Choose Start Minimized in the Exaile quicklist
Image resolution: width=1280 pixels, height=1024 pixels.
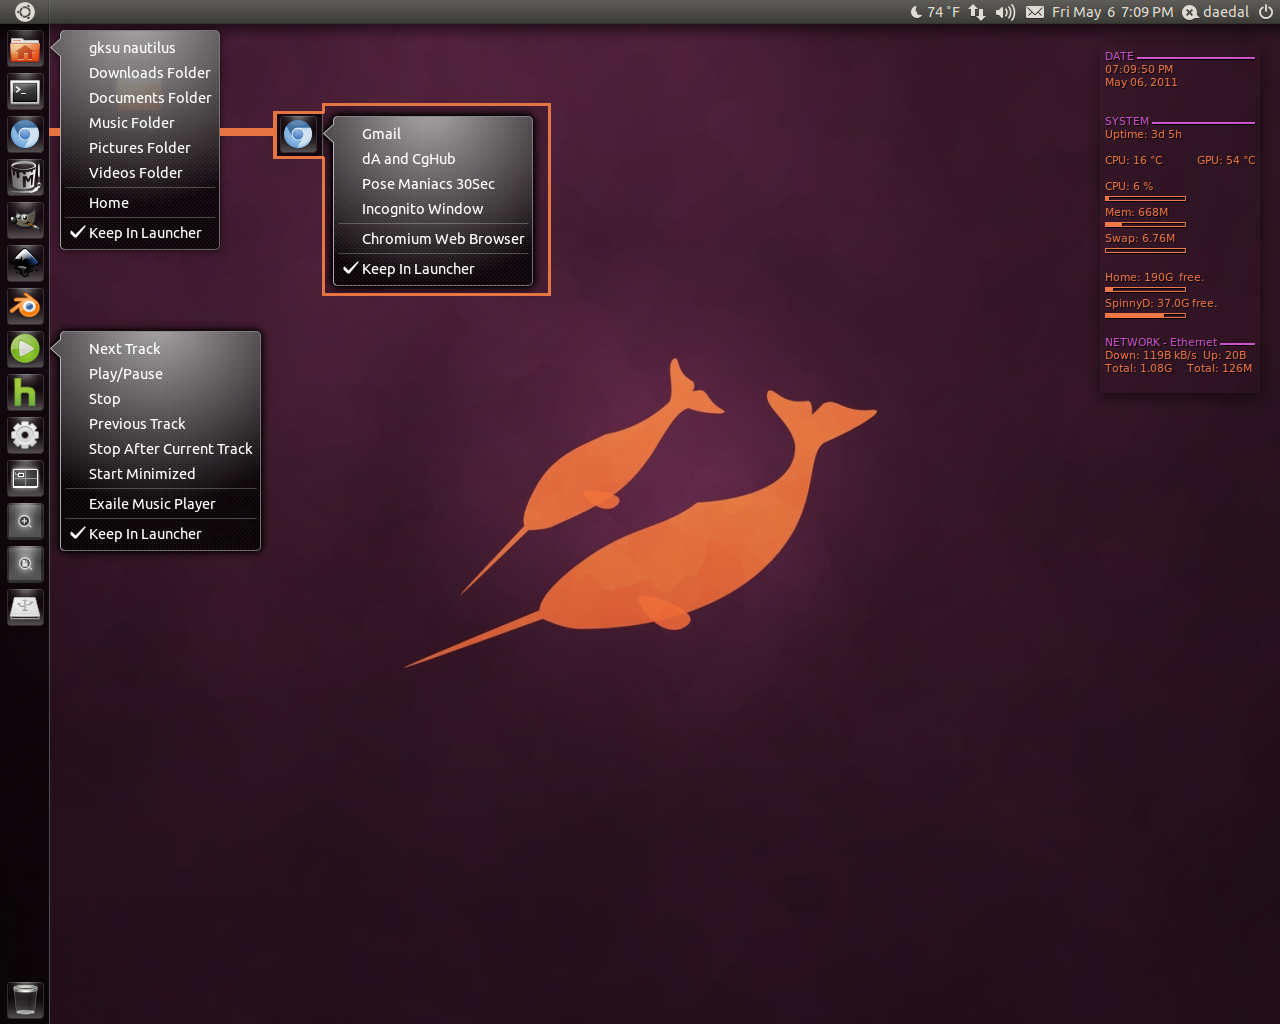point(160,474)
